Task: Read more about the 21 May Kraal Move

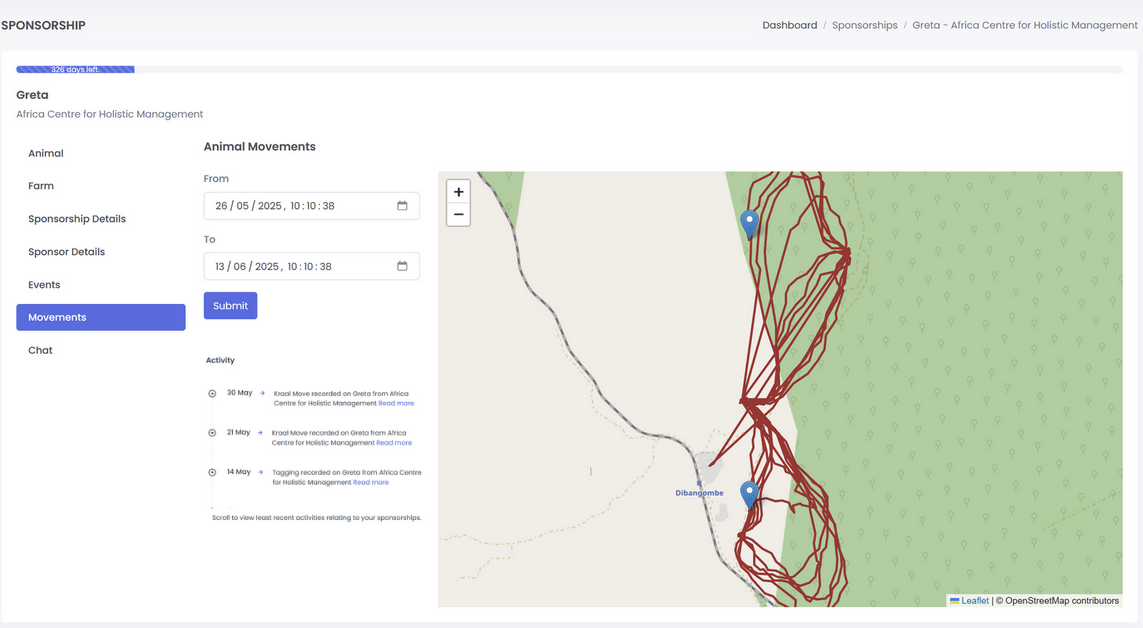Action: (394, 442)
